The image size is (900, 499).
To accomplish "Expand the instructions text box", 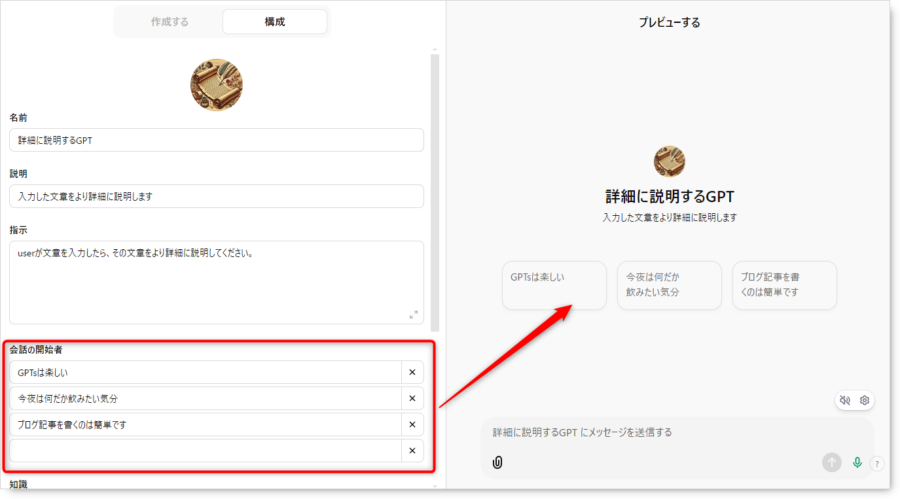I will pos(413,315).
